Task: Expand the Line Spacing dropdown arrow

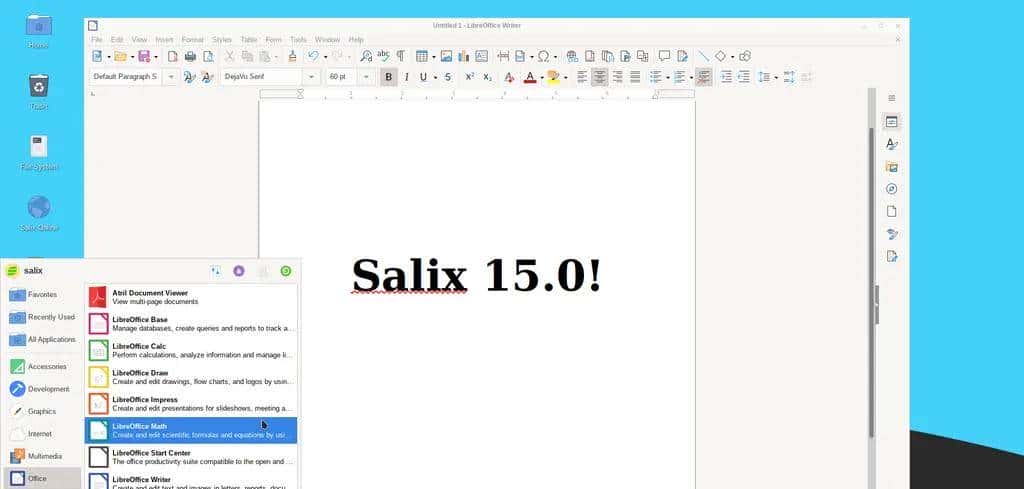Action: pos(776,78)
